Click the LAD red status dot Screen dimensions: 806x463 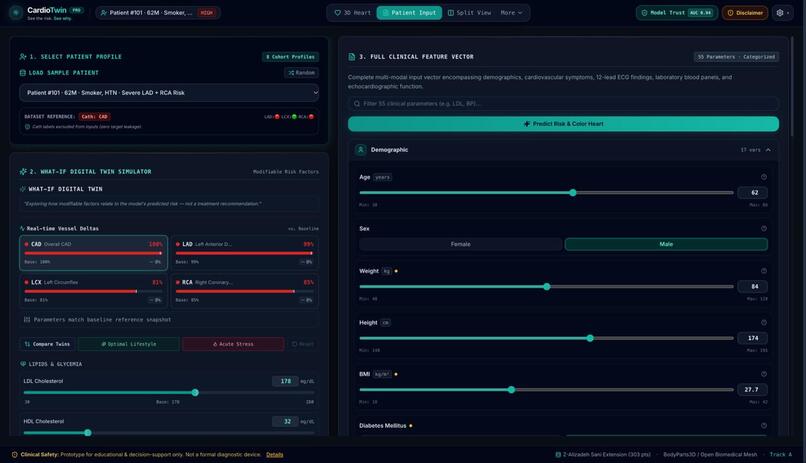click(277, 117)
